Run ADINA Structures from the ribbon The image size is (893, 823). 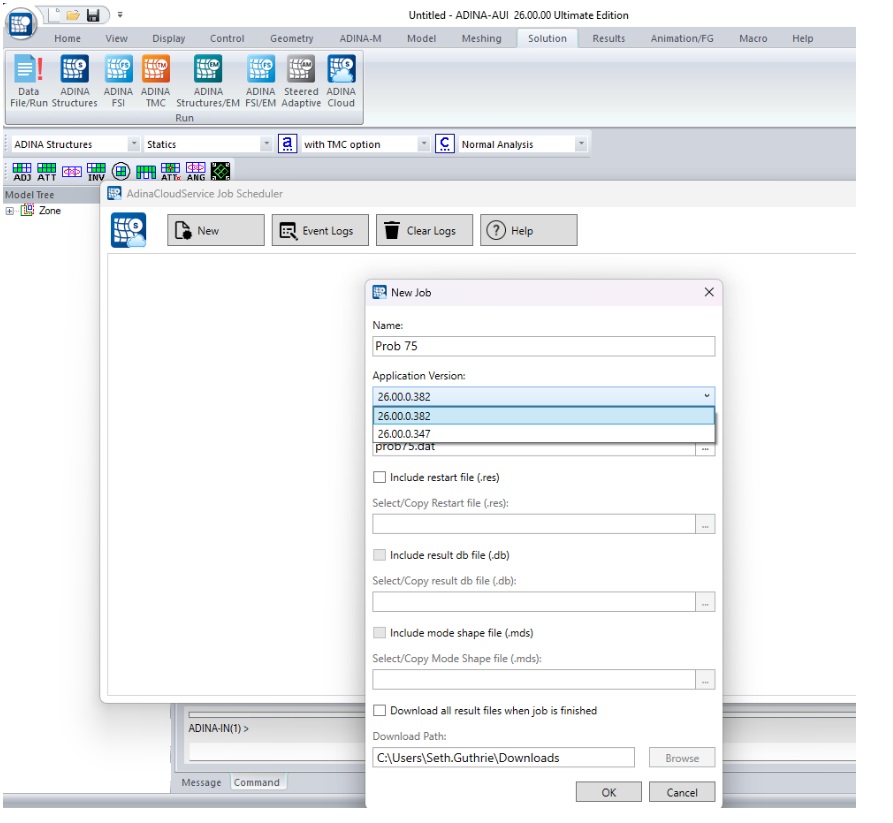(75, 80)
